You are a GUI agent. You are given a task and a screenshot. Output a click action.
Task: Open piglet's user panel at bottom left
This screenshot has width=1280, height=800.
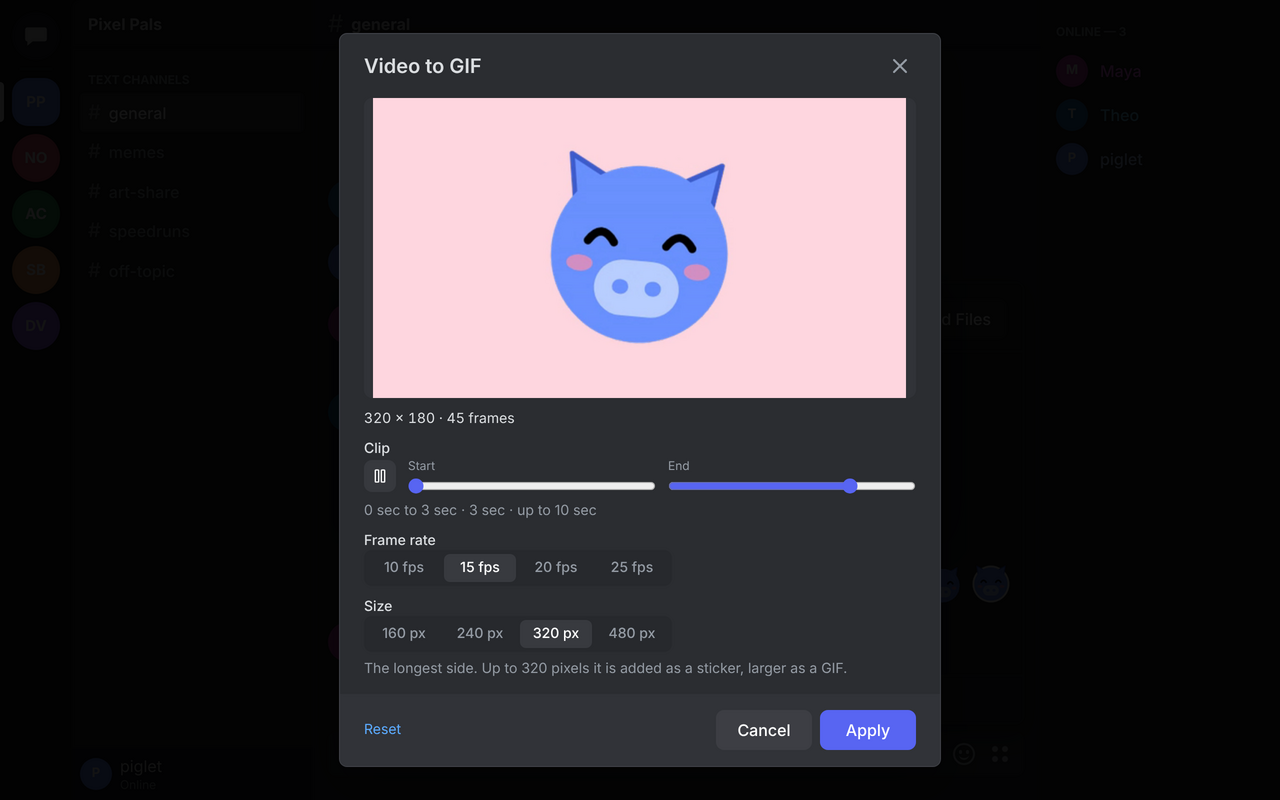click(x=190, y=773)
